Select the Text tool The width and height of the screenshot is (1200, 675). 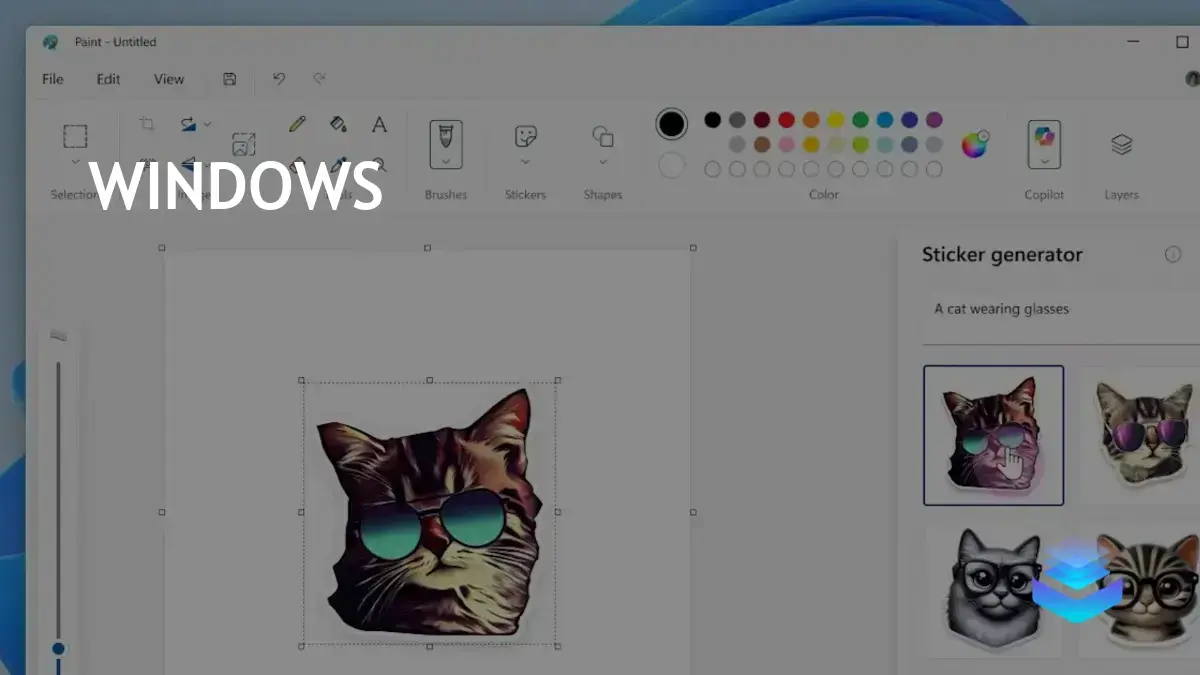[380, 124]
